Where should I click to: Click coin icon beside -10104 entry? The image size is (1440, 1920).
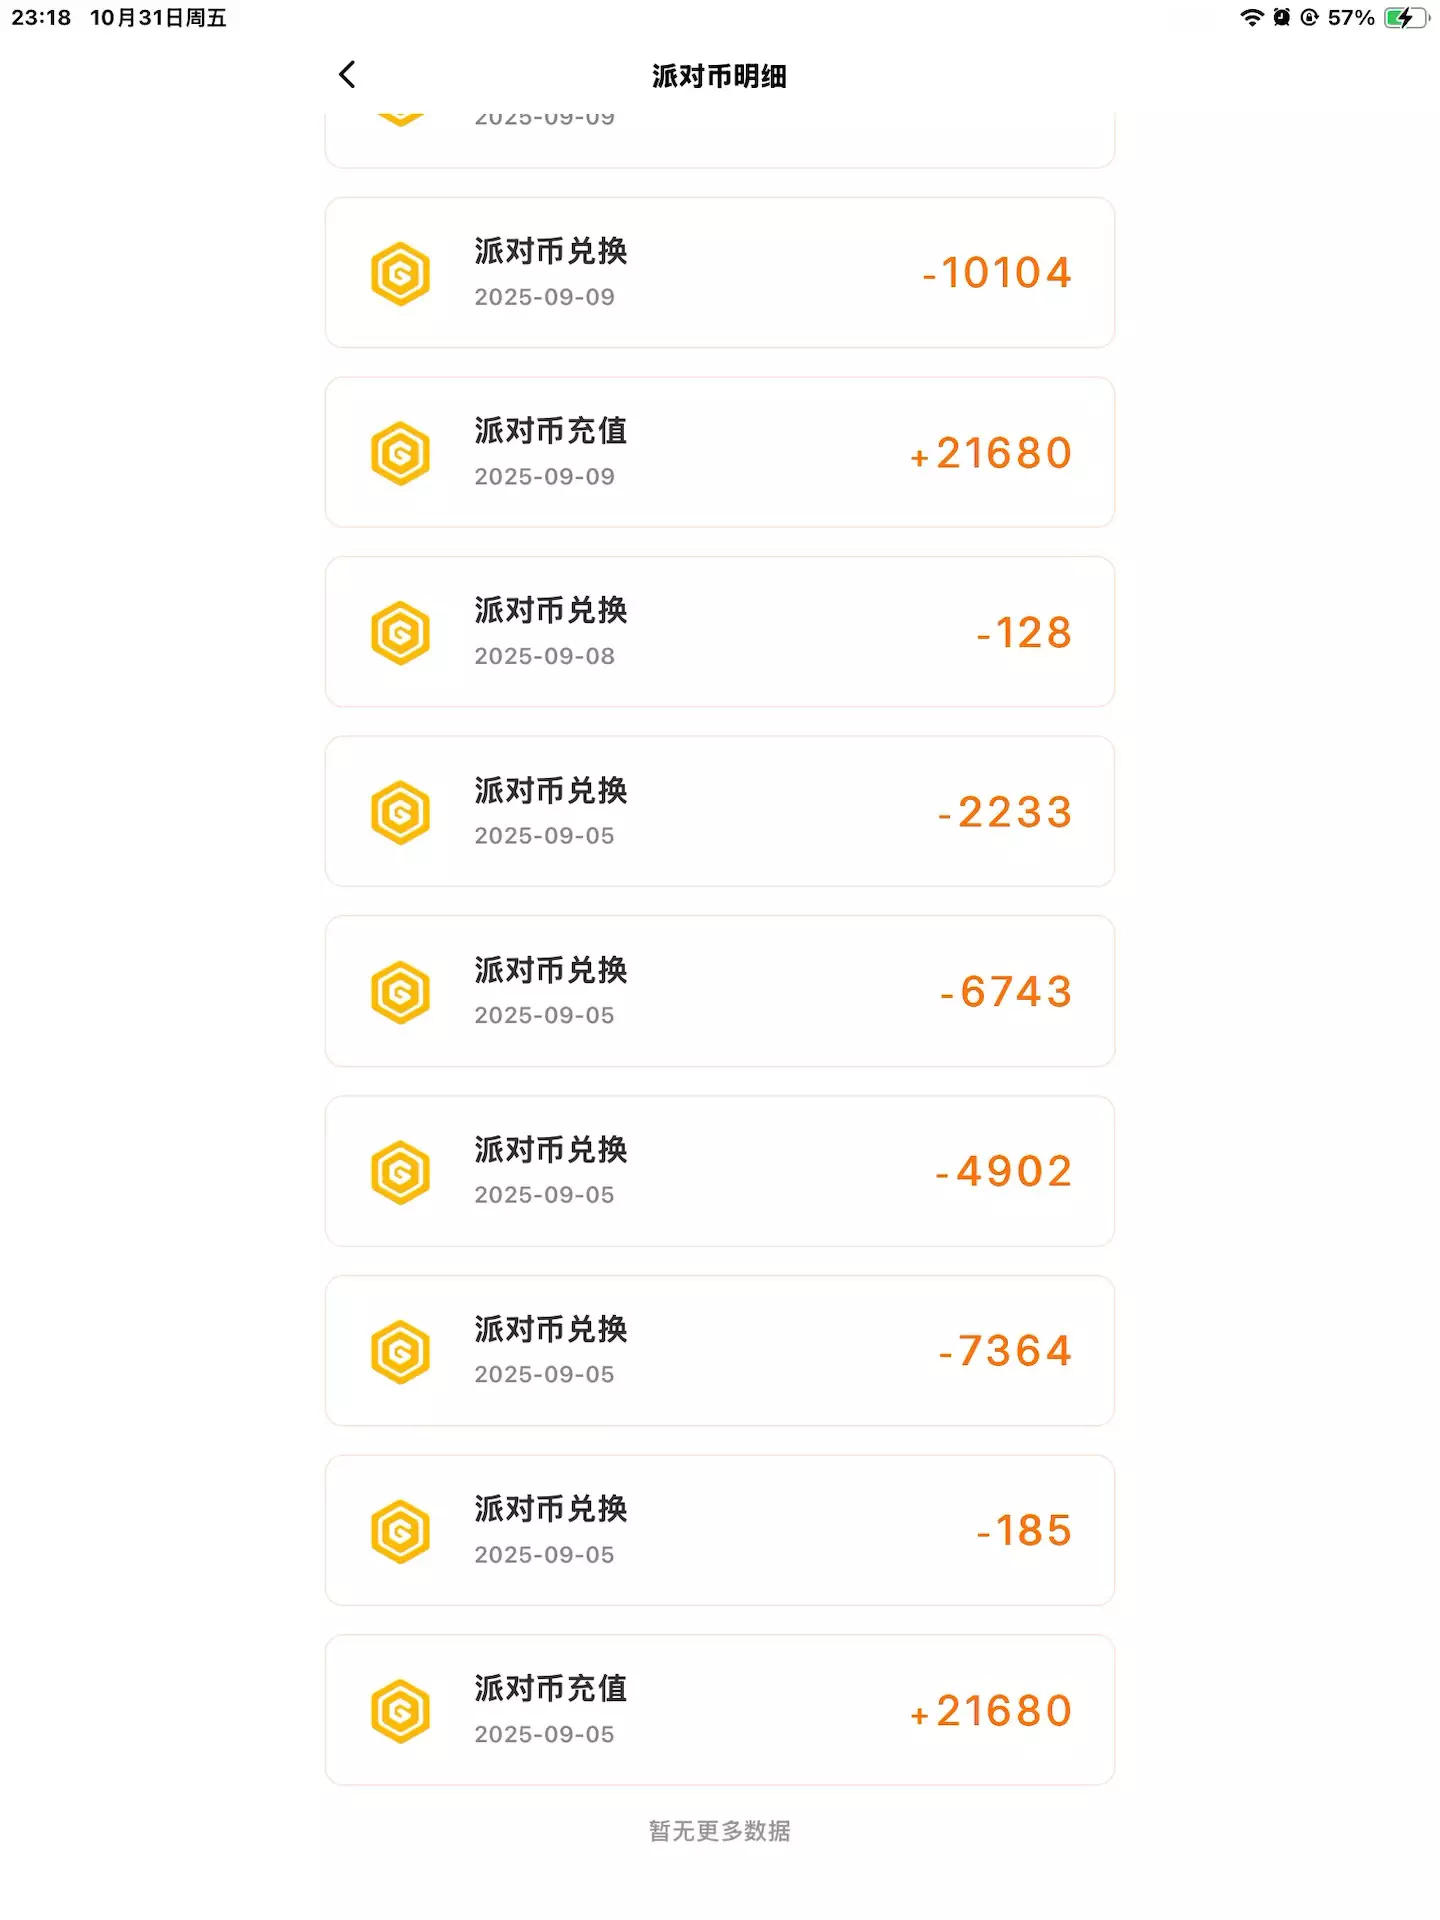coord(400,273)
